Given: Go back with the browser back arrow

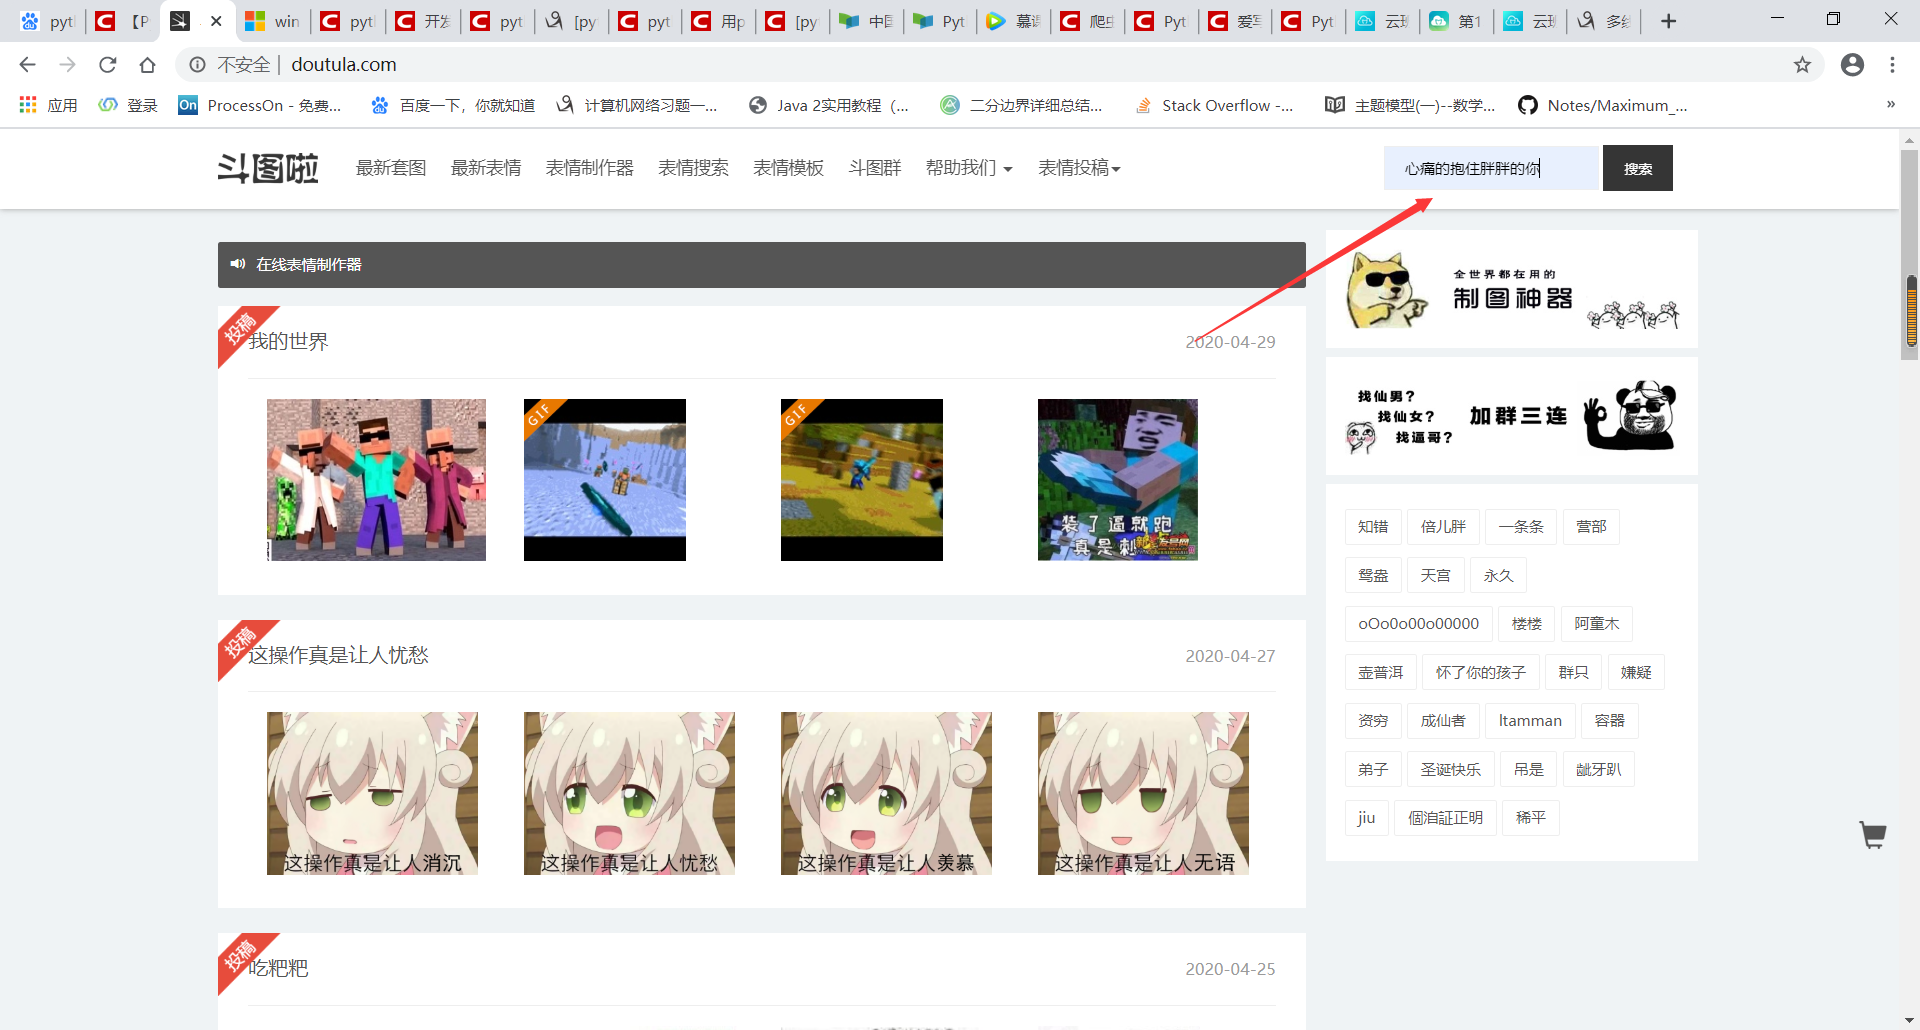Looking at the screenshot, I should tap(27, 65).
